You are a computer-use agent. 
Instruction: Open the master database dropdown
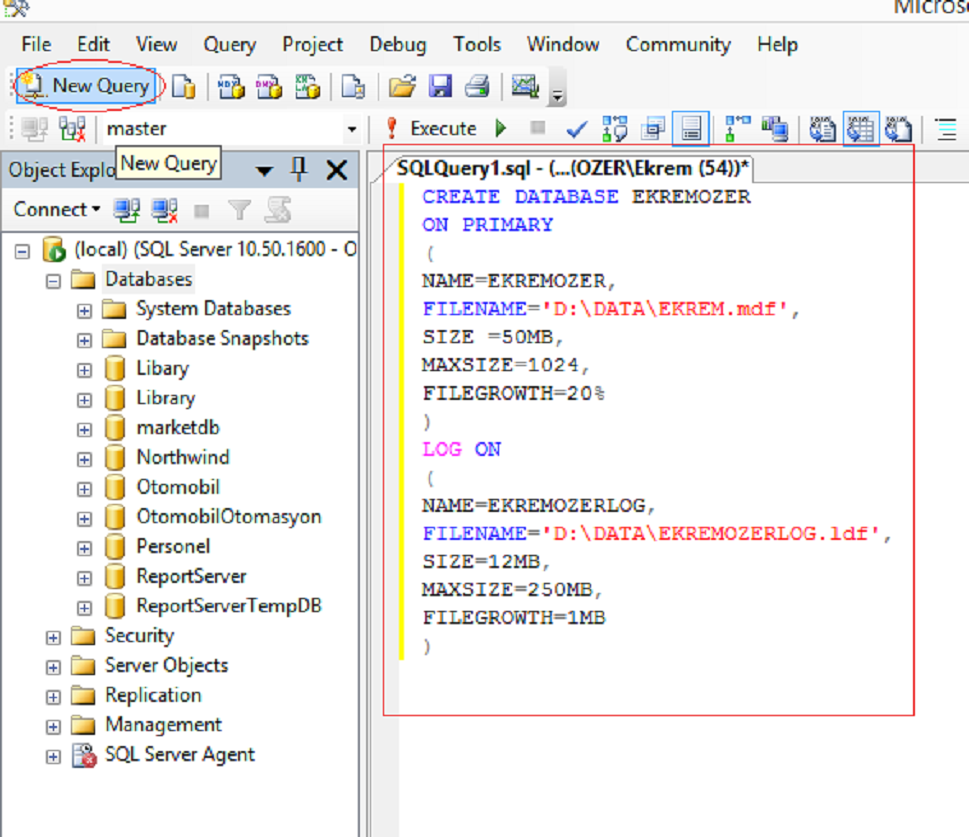[351, 129]
